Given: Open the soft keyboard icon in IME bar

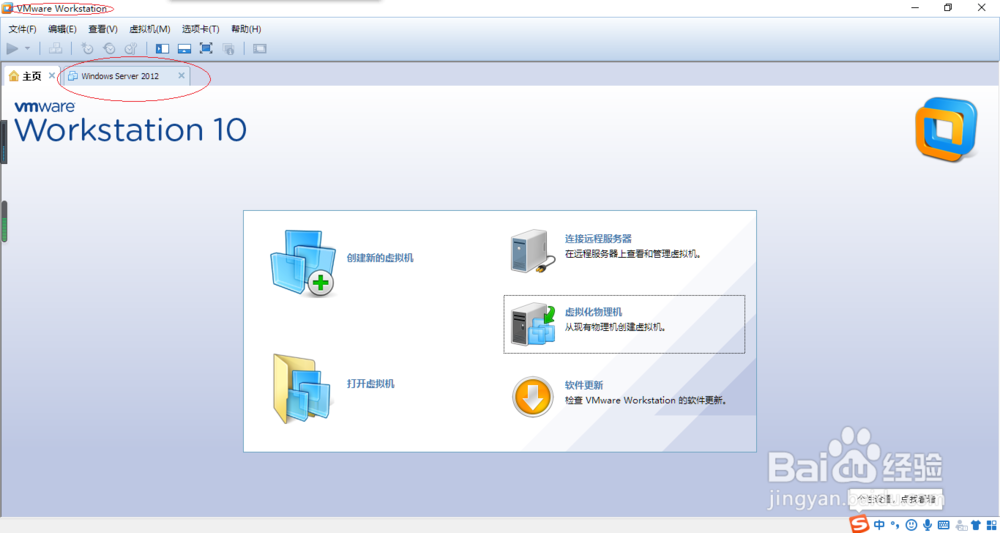Looking at the screenshot, I should [x=943, y=525].
